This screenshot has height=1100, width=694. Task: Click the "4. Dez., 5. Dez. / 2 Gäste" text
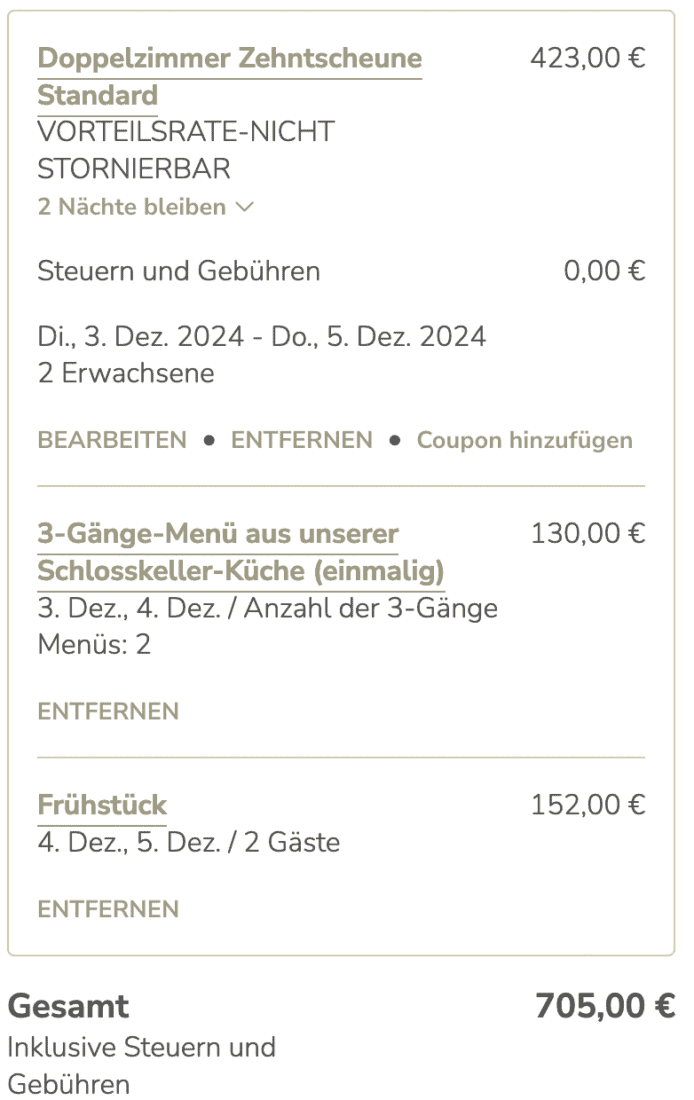click(188, 843)
